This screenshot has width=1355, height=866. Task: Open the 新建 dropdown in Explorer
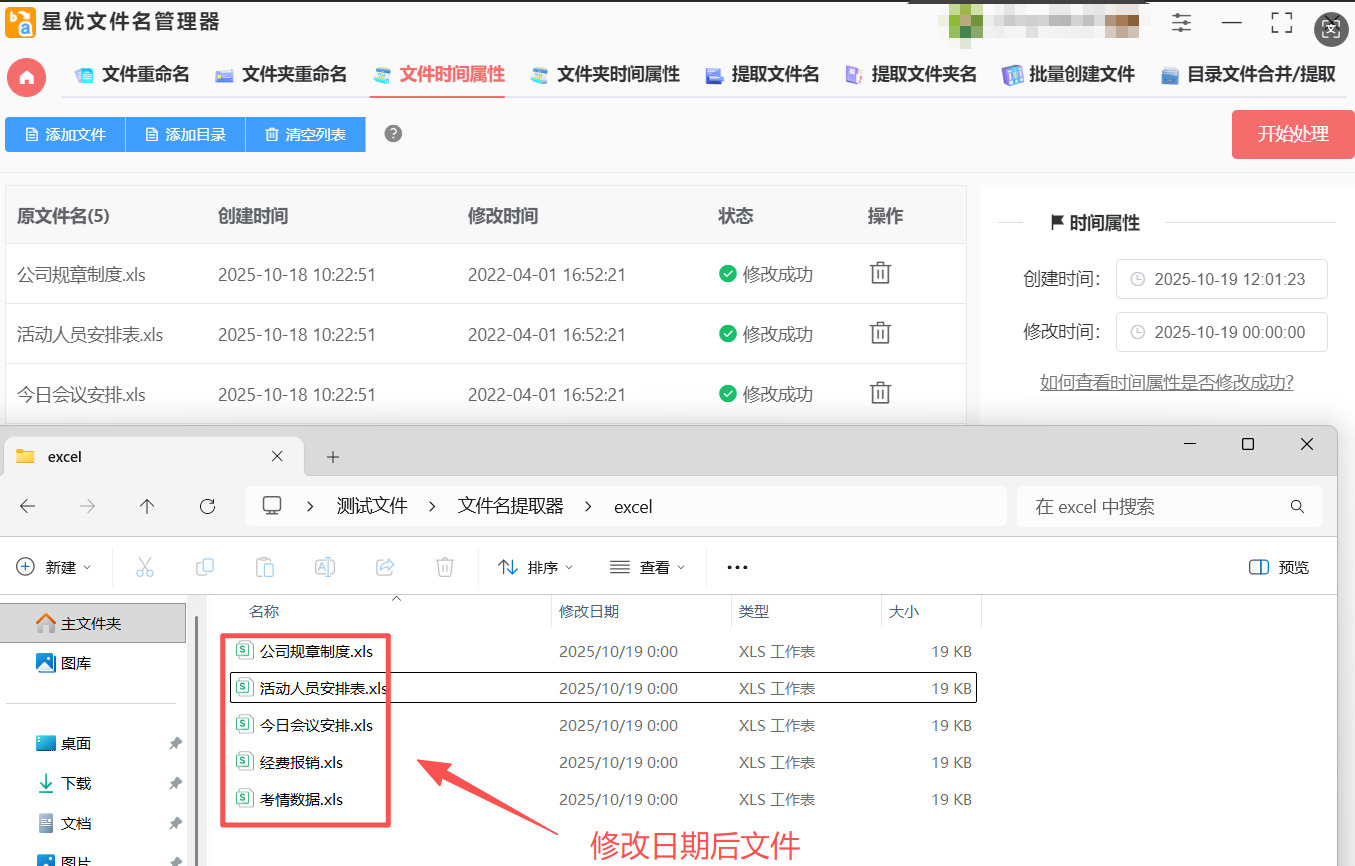click(x=55, y=567)
